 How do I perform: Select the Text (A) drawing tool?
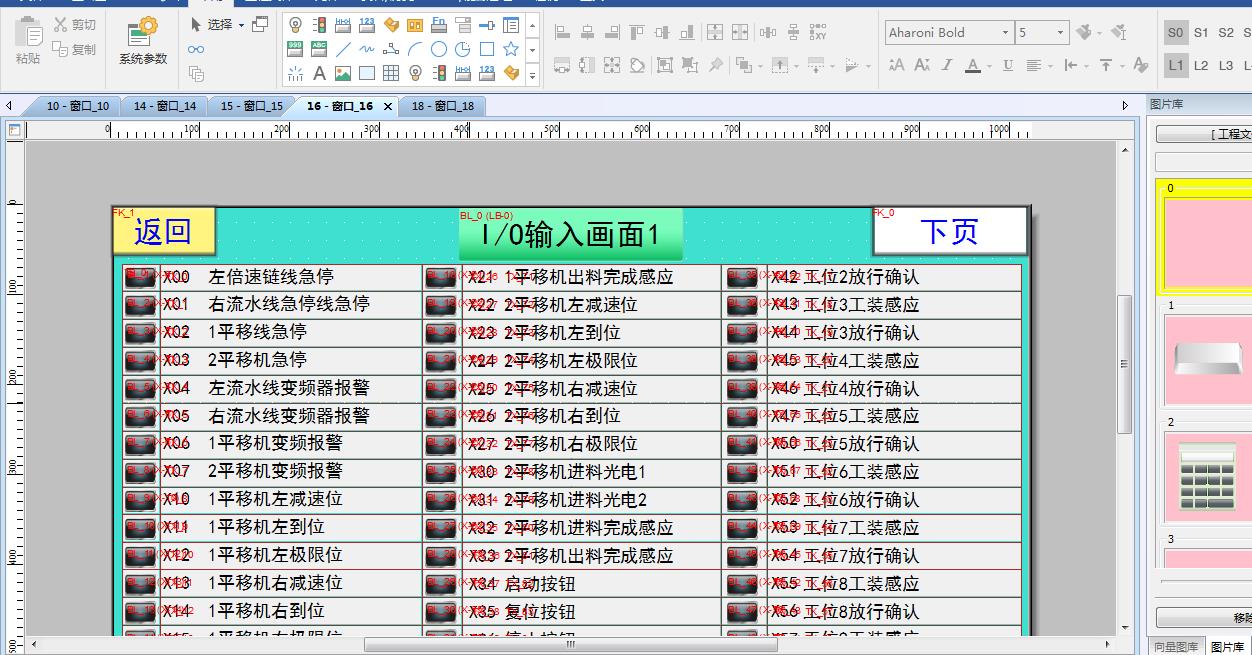click(x=319, y=73)
